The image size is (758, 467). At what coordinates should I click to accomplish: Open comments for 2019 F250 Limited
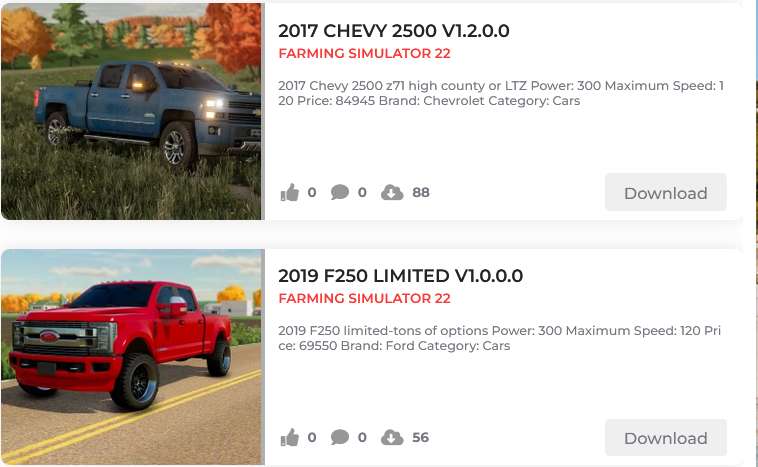point(340,438)
